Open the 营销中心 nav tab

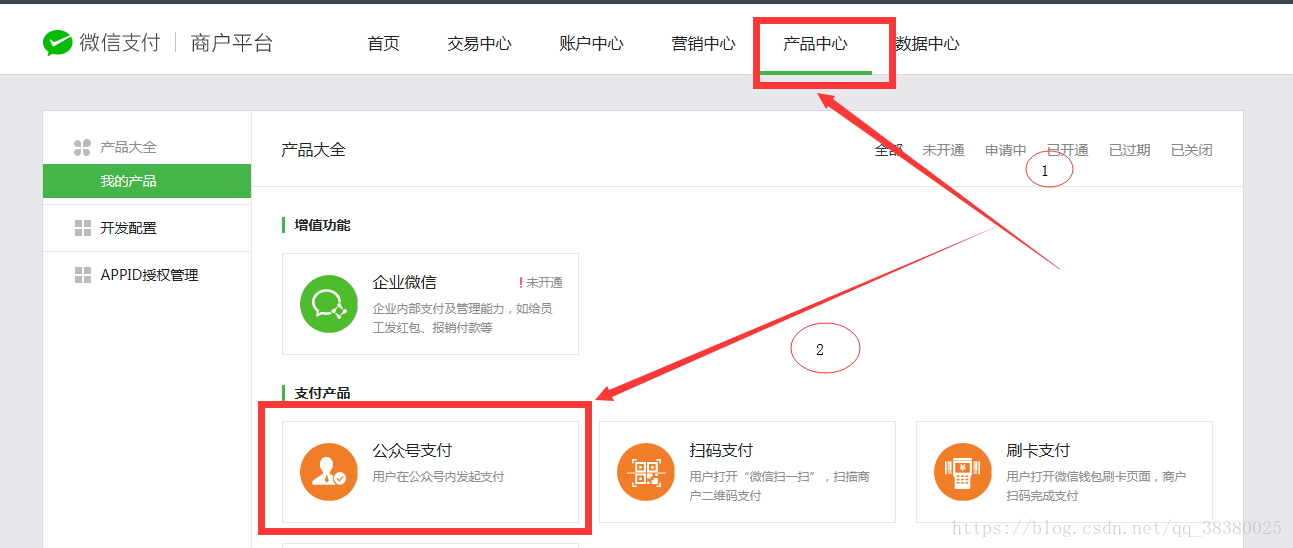pyautogui.click(x=703, y=44)
